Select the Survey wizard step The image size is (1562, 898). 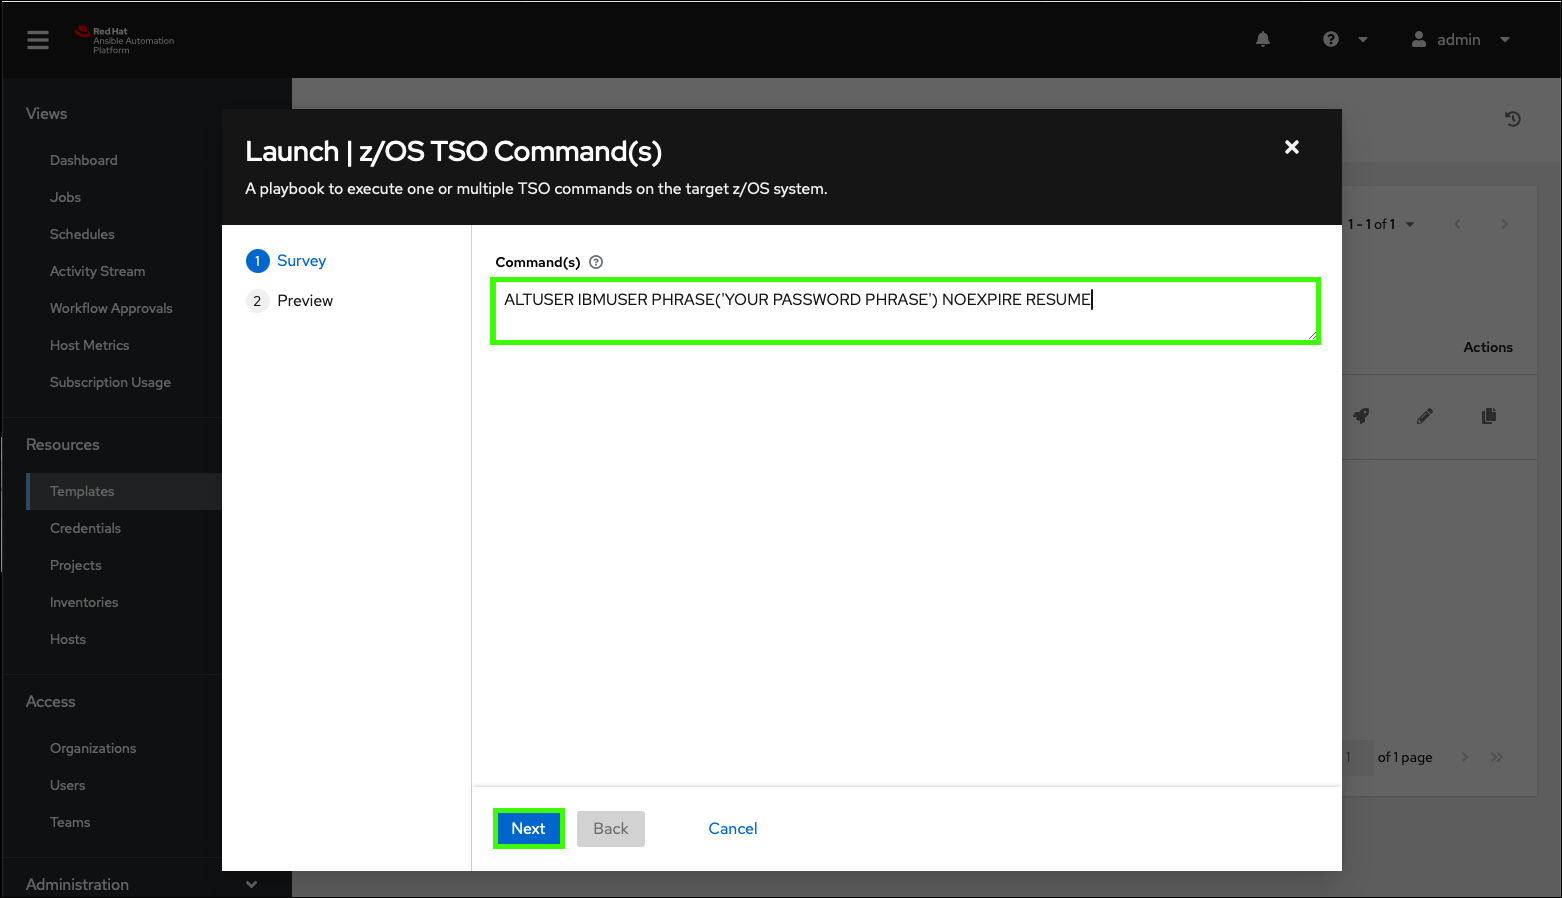(301, 261)
